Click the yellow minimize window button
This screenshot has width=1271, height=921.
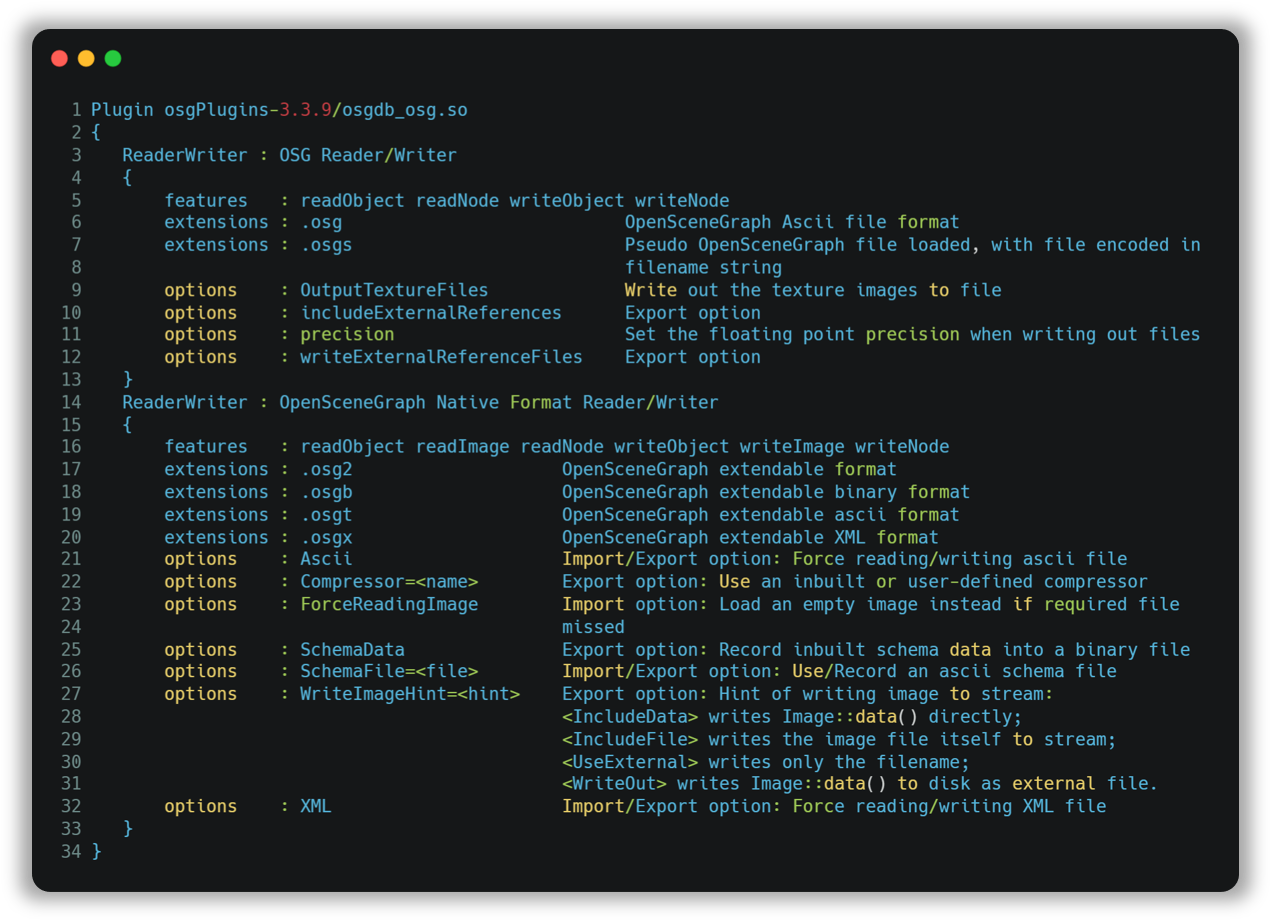click(86, 59)
